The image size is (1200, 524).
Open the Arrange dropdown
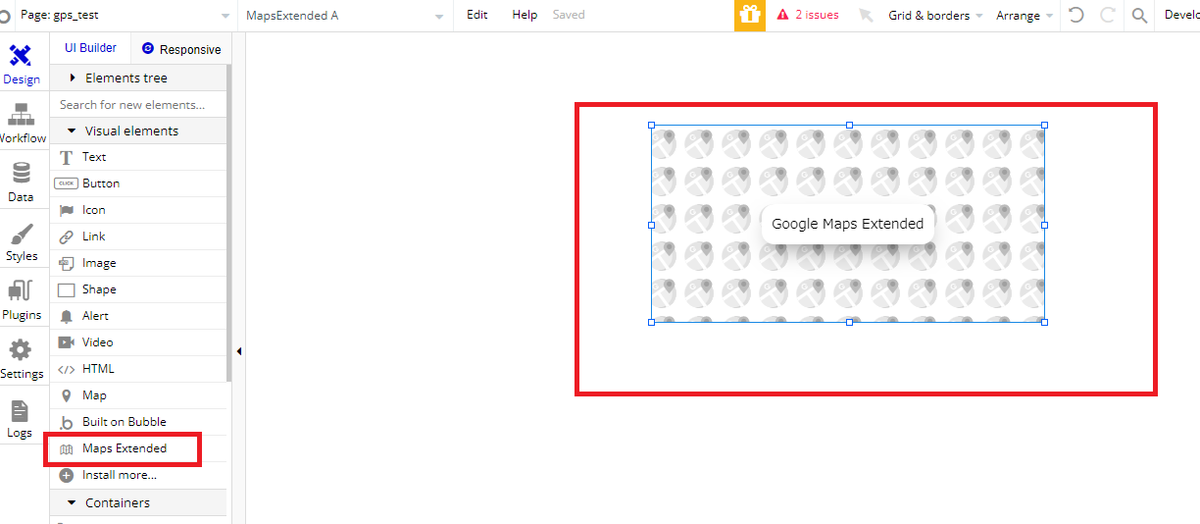point(1025,15)
